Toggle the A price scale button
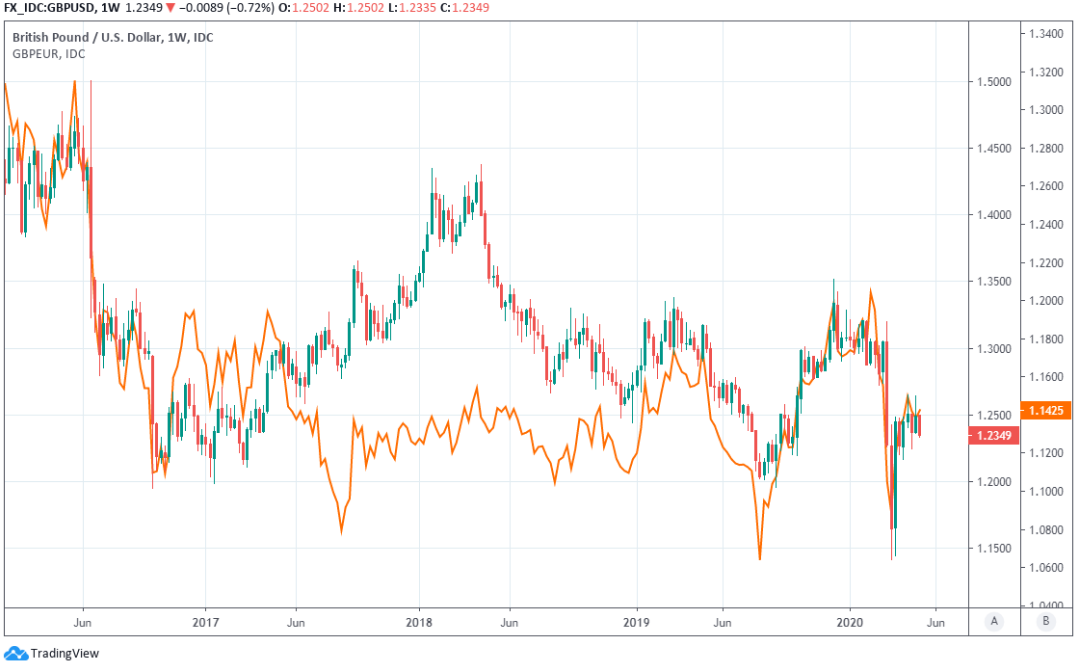Image resolution: width=1075 pixels, height=663 pixels. 993,621
